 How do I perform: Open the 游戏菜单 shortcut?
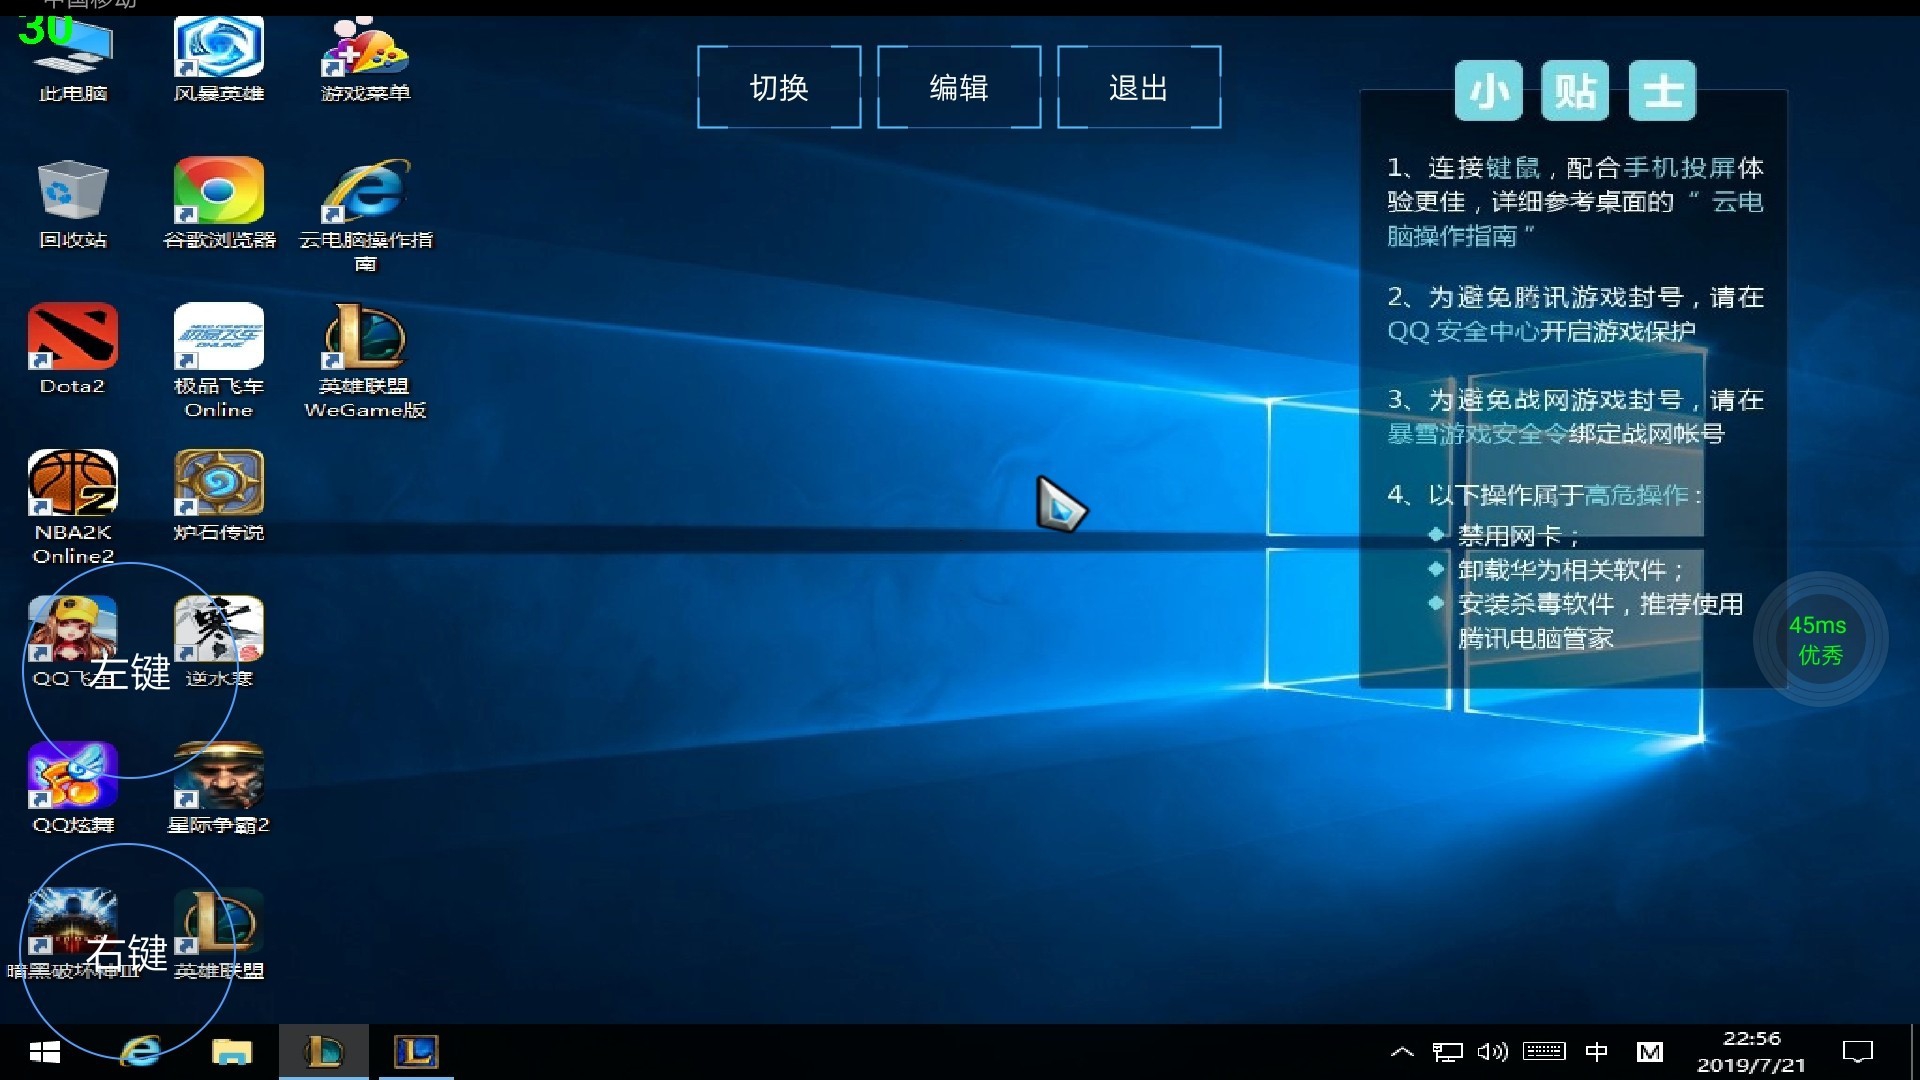(x=365, y=59)
